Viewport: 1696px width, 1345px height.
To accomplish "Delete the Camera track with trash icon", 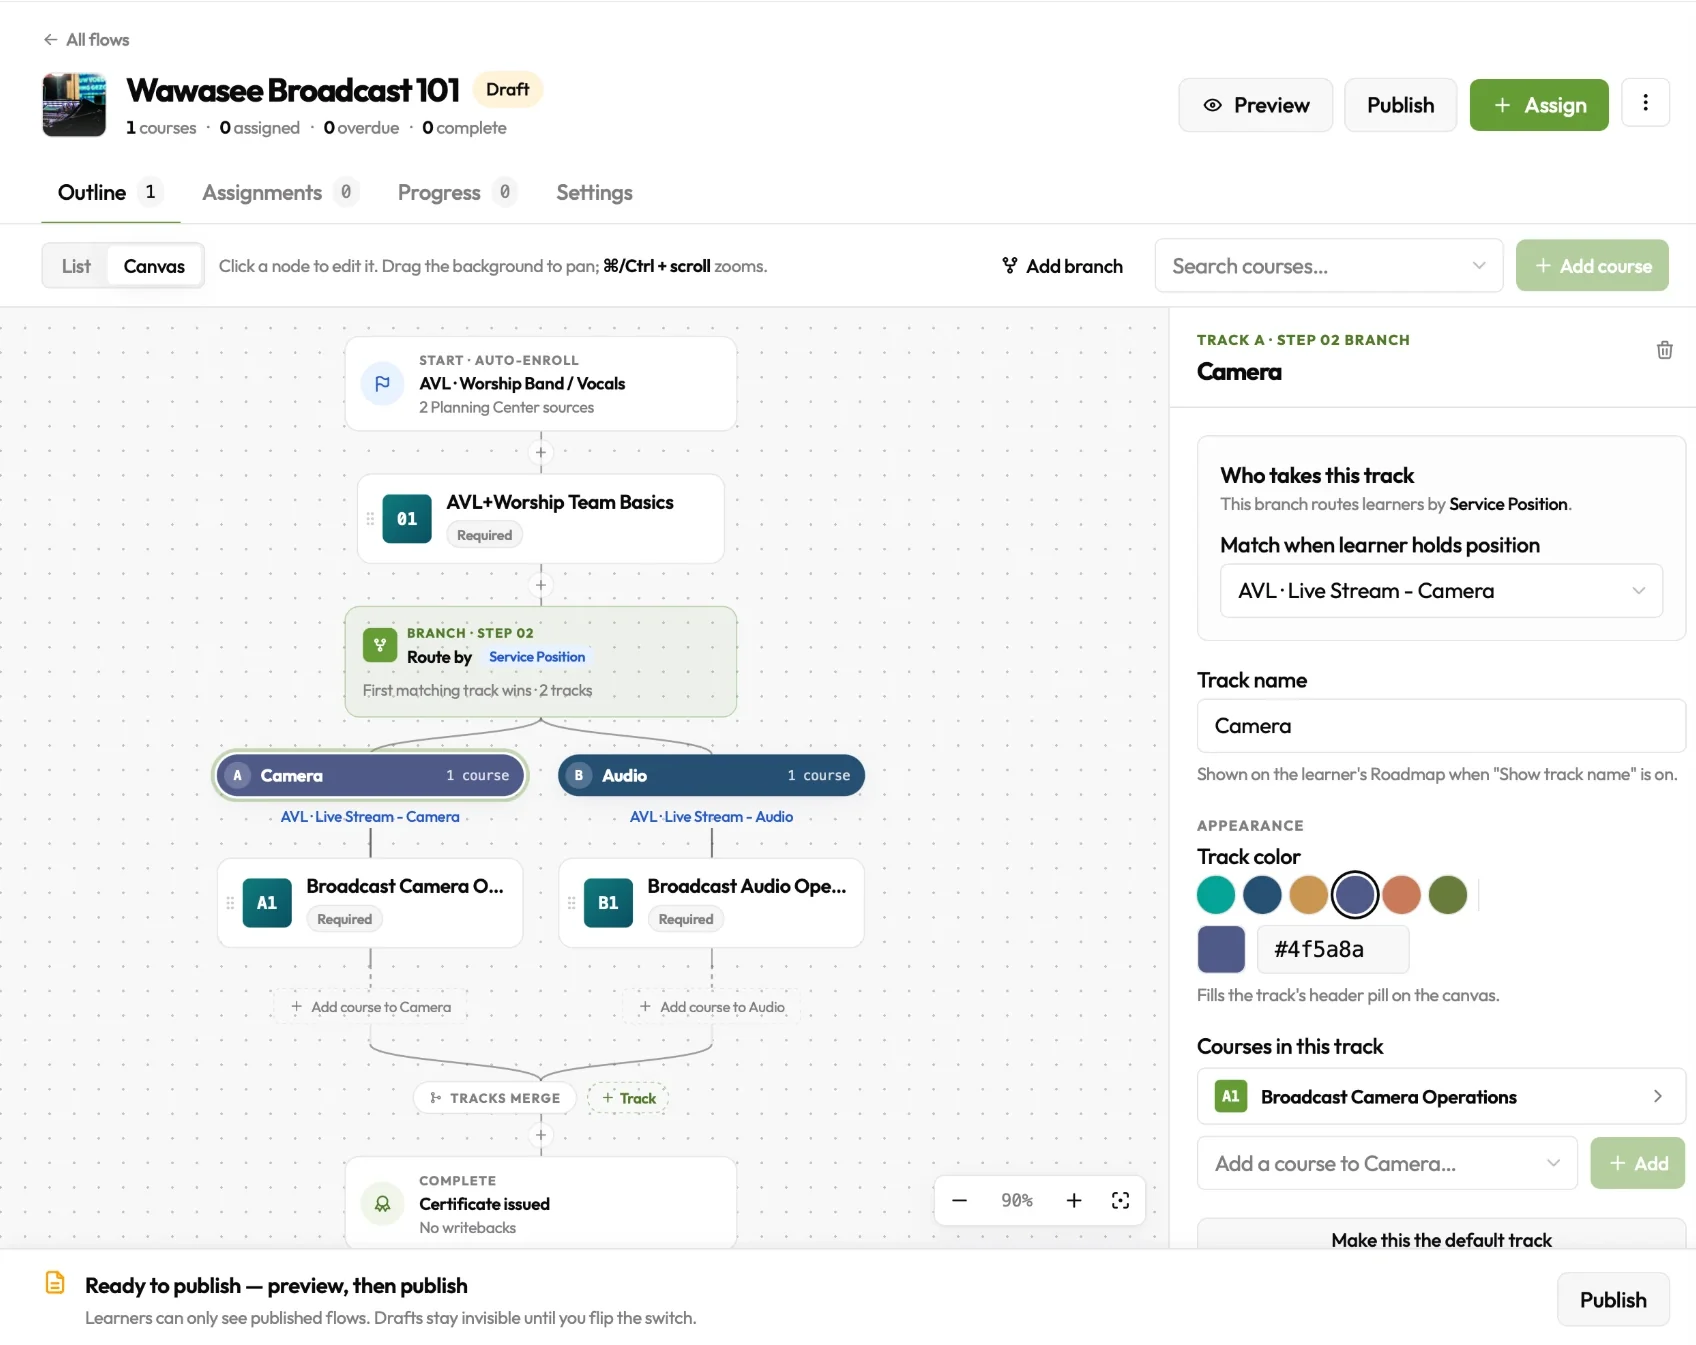I will (1664, 350).
